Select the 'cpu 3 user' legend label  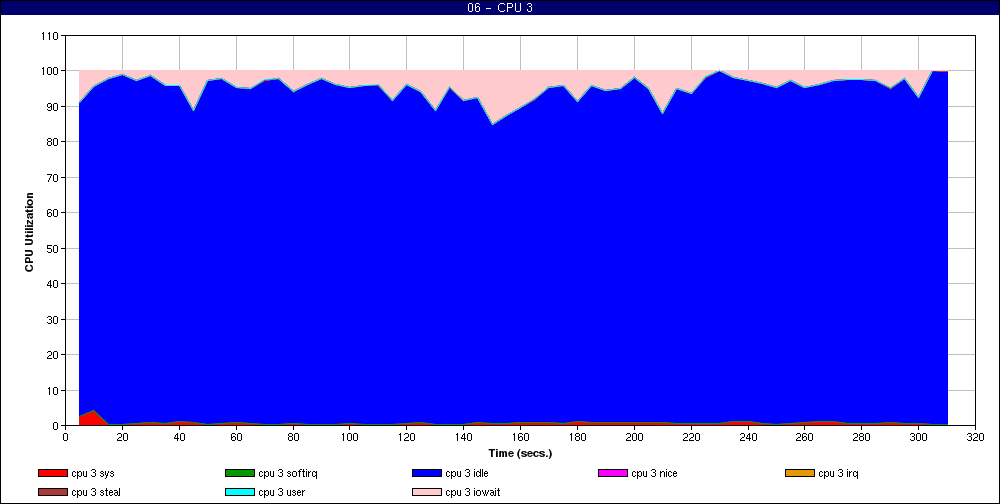click(282, 493)
